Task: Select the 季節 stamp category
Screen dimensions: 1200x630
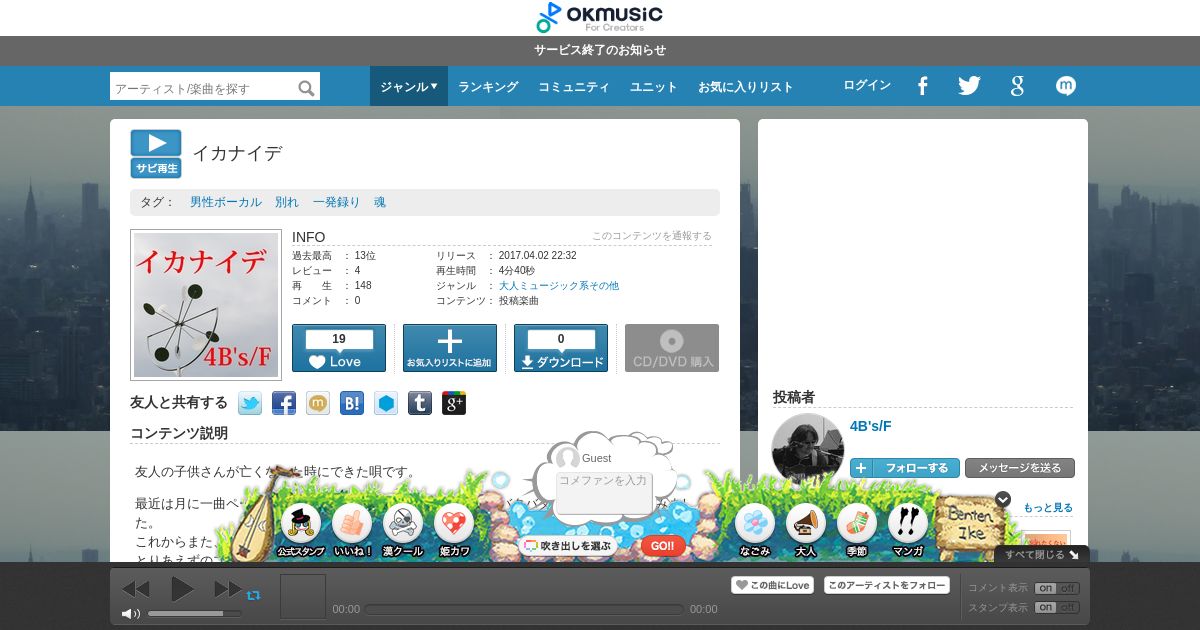Action: point(857,529)
